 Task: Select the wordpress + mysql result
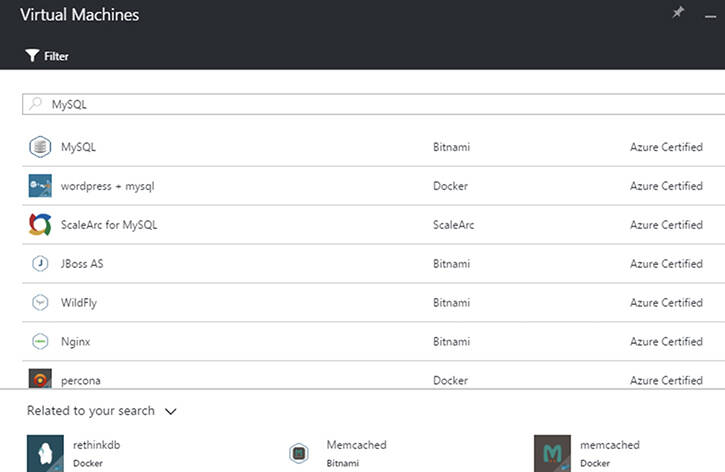point(107,186)
